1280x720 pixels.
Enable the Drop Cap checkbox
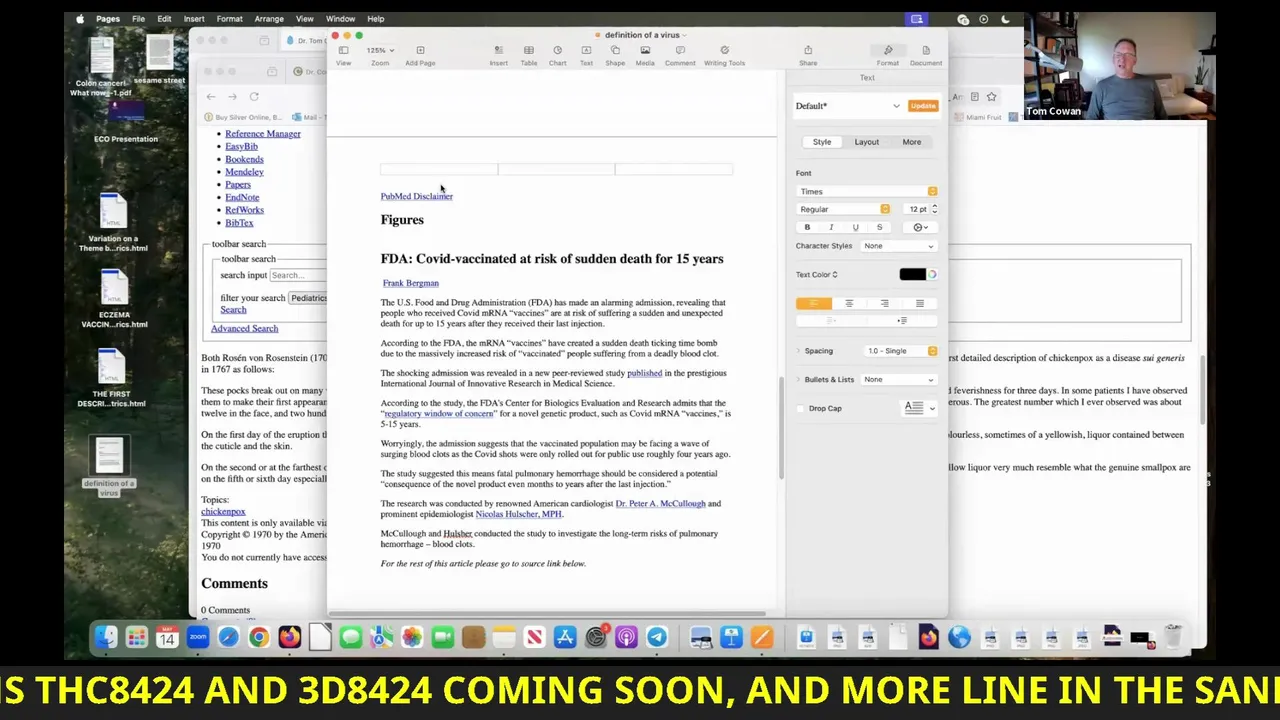coord(801,408)
